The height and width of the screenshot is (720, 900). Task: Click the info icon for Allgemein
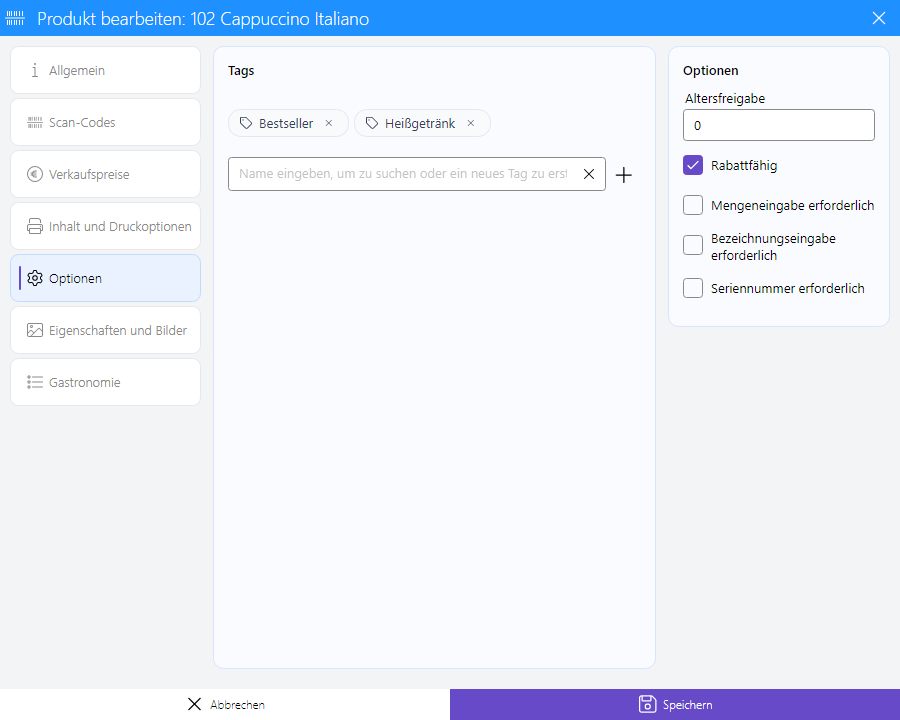click(35, 70)
